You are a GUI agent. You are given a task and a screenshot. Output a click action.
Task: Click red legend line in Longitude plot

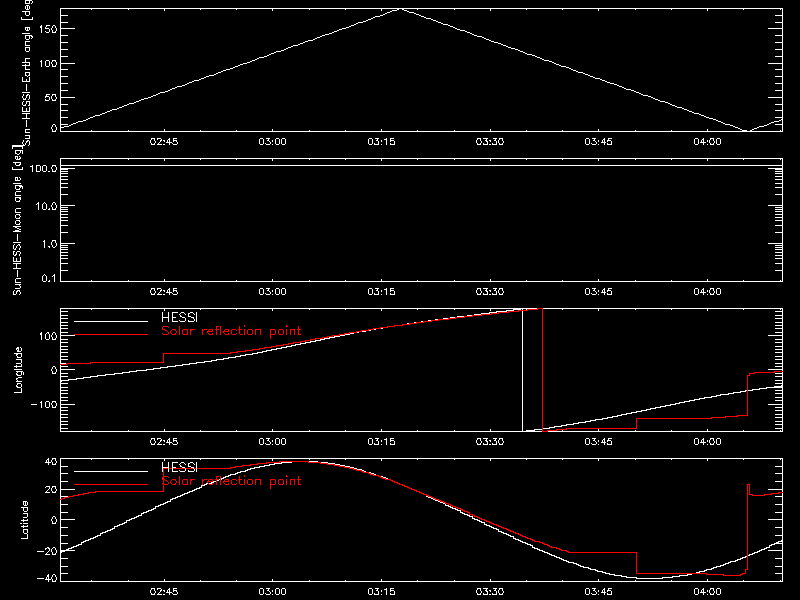point(111,335)
